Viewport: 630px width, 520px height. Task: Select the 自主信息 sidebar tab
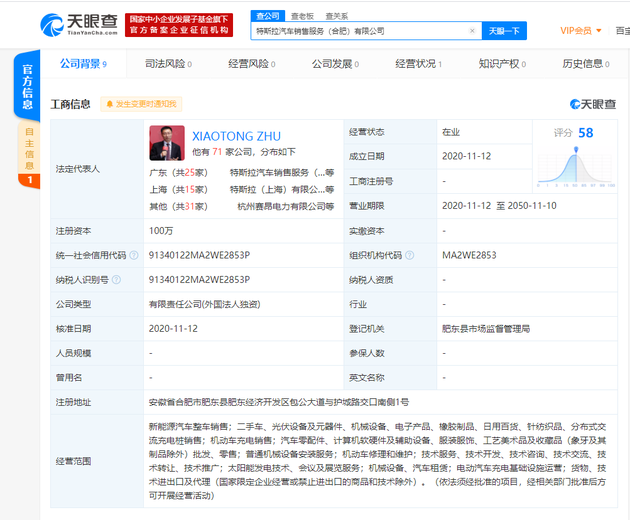tap(29, 147)
